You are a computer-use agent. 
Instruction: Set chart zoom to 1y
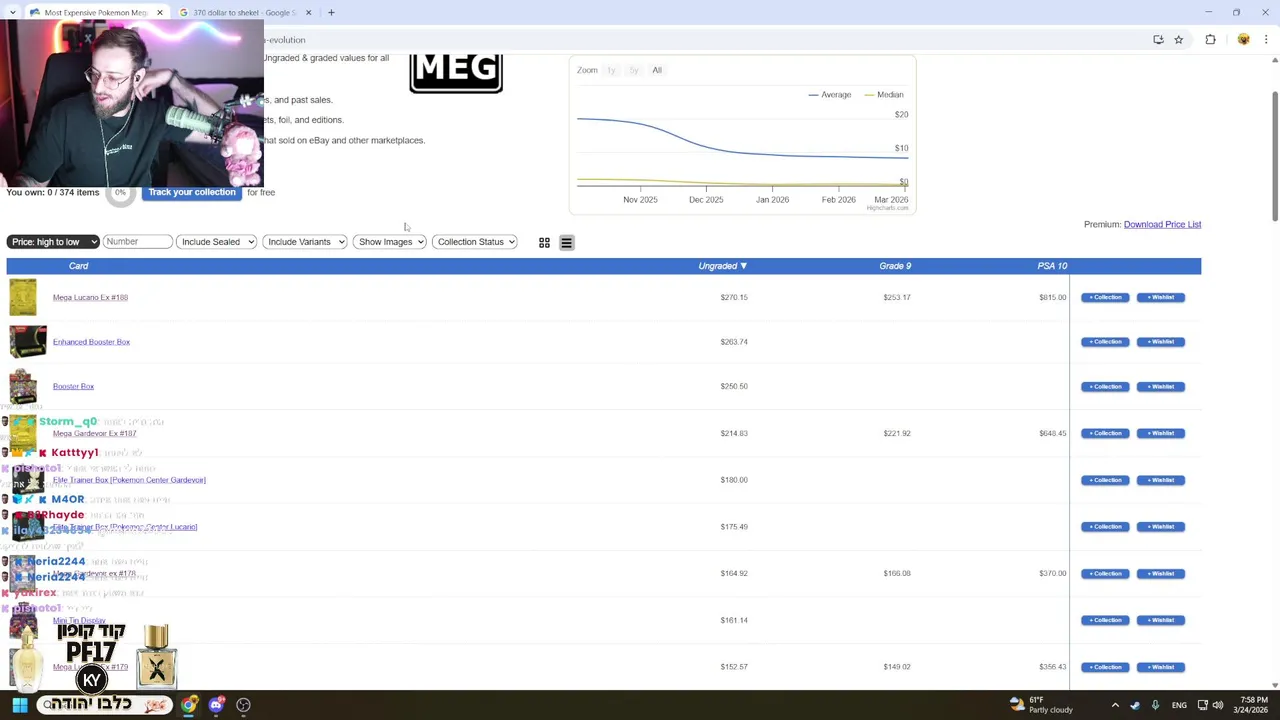point(610,70)
